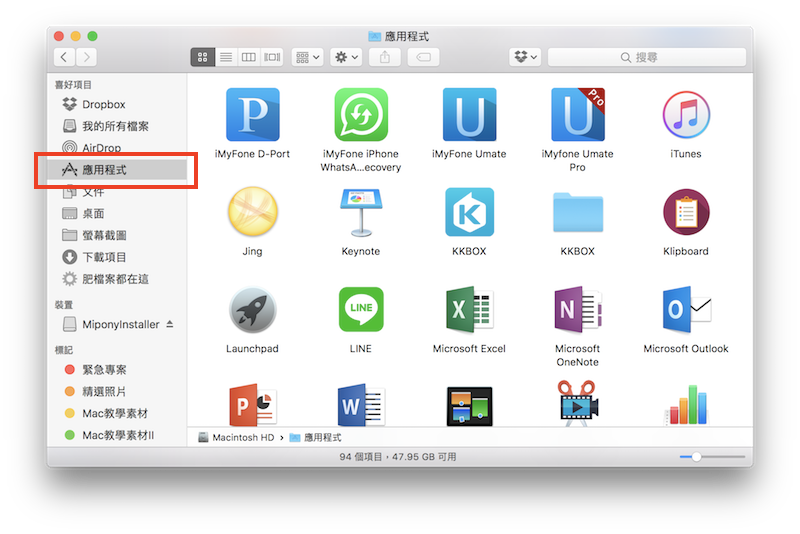Click the 搜尋 search field
800x534 pixels.
[x=646, y=57]
